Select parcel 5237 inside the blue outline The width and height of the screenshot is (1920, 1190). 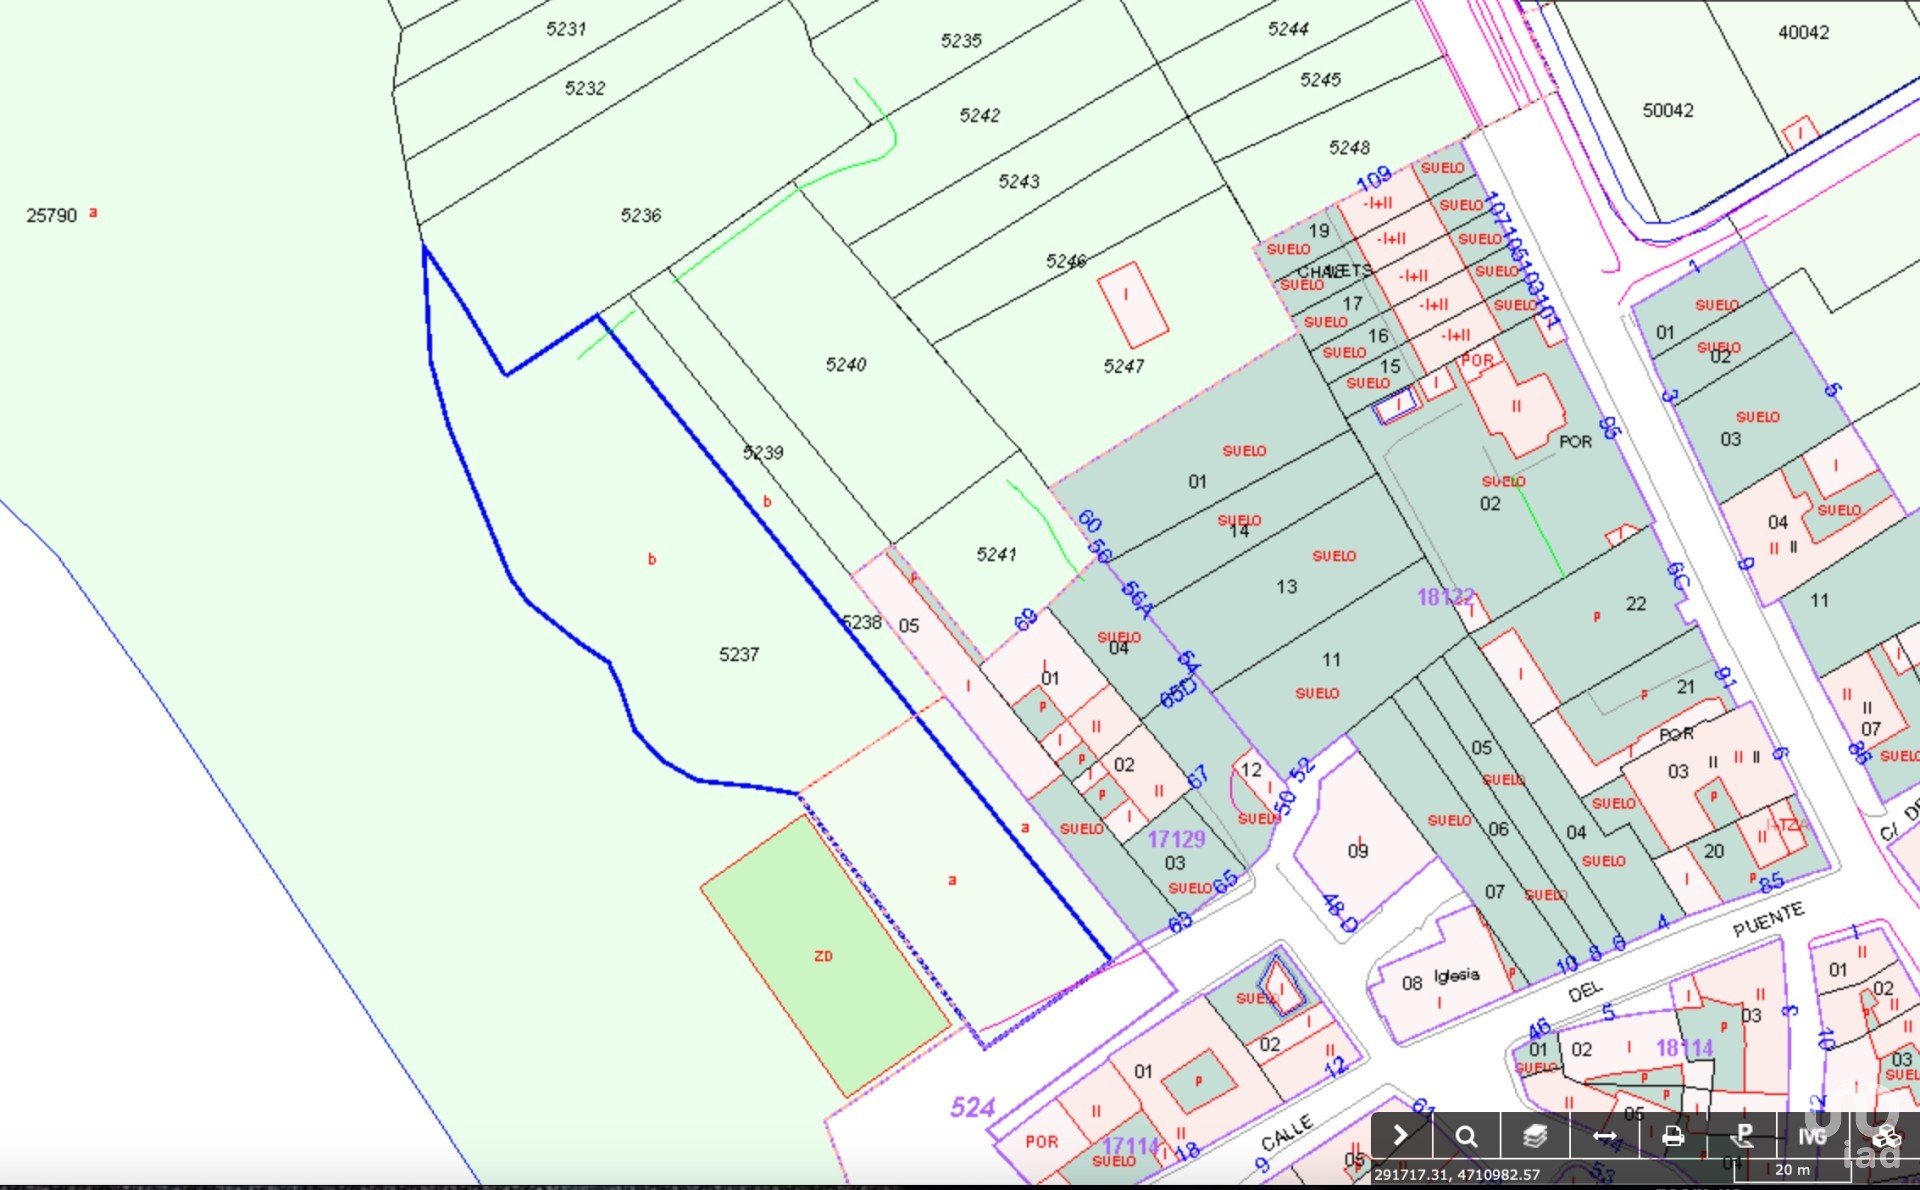coord(738,655)
